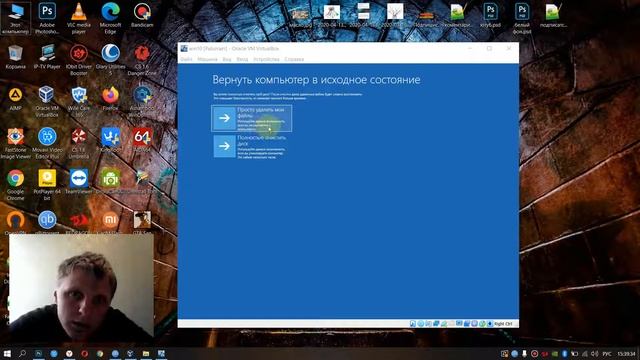Click the Right Ctrl host key indicator

pyautogui.click(x=503, y=324)
